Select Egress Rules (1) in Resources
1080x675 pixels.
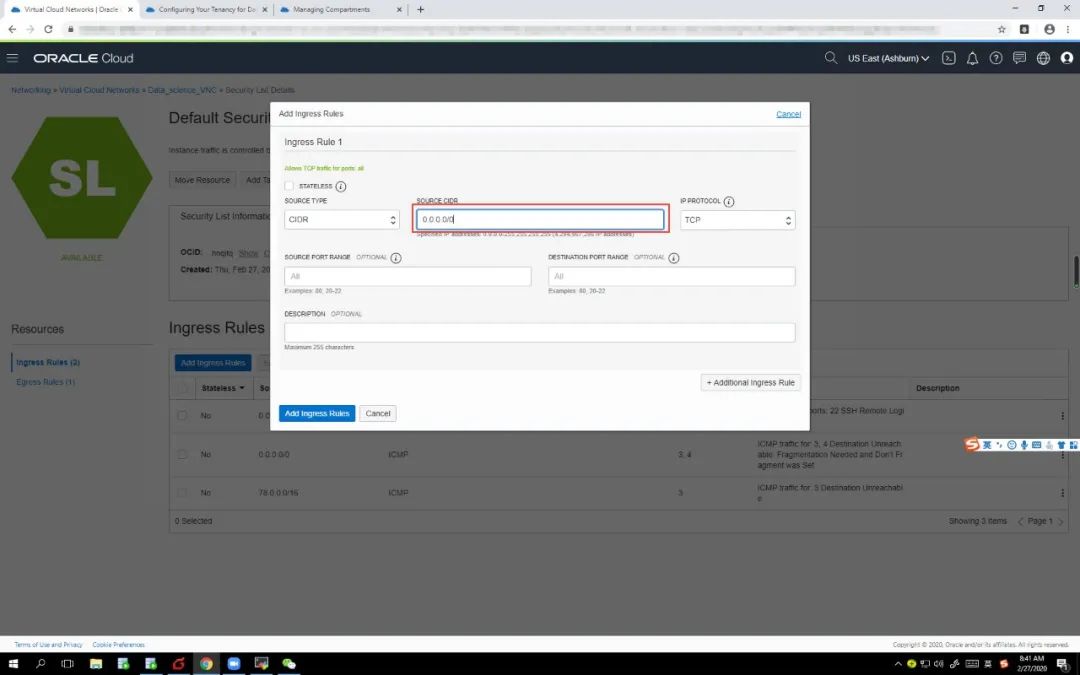[x=45, y=382]
